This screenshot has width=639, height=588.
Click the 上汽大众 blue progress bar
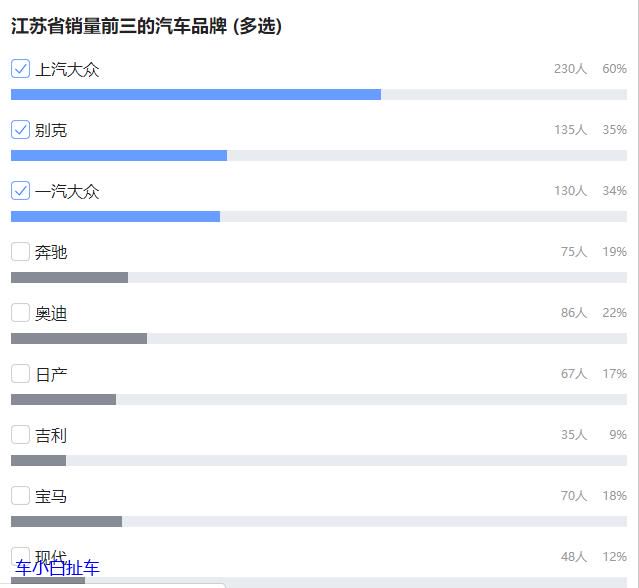coord(196,95)
